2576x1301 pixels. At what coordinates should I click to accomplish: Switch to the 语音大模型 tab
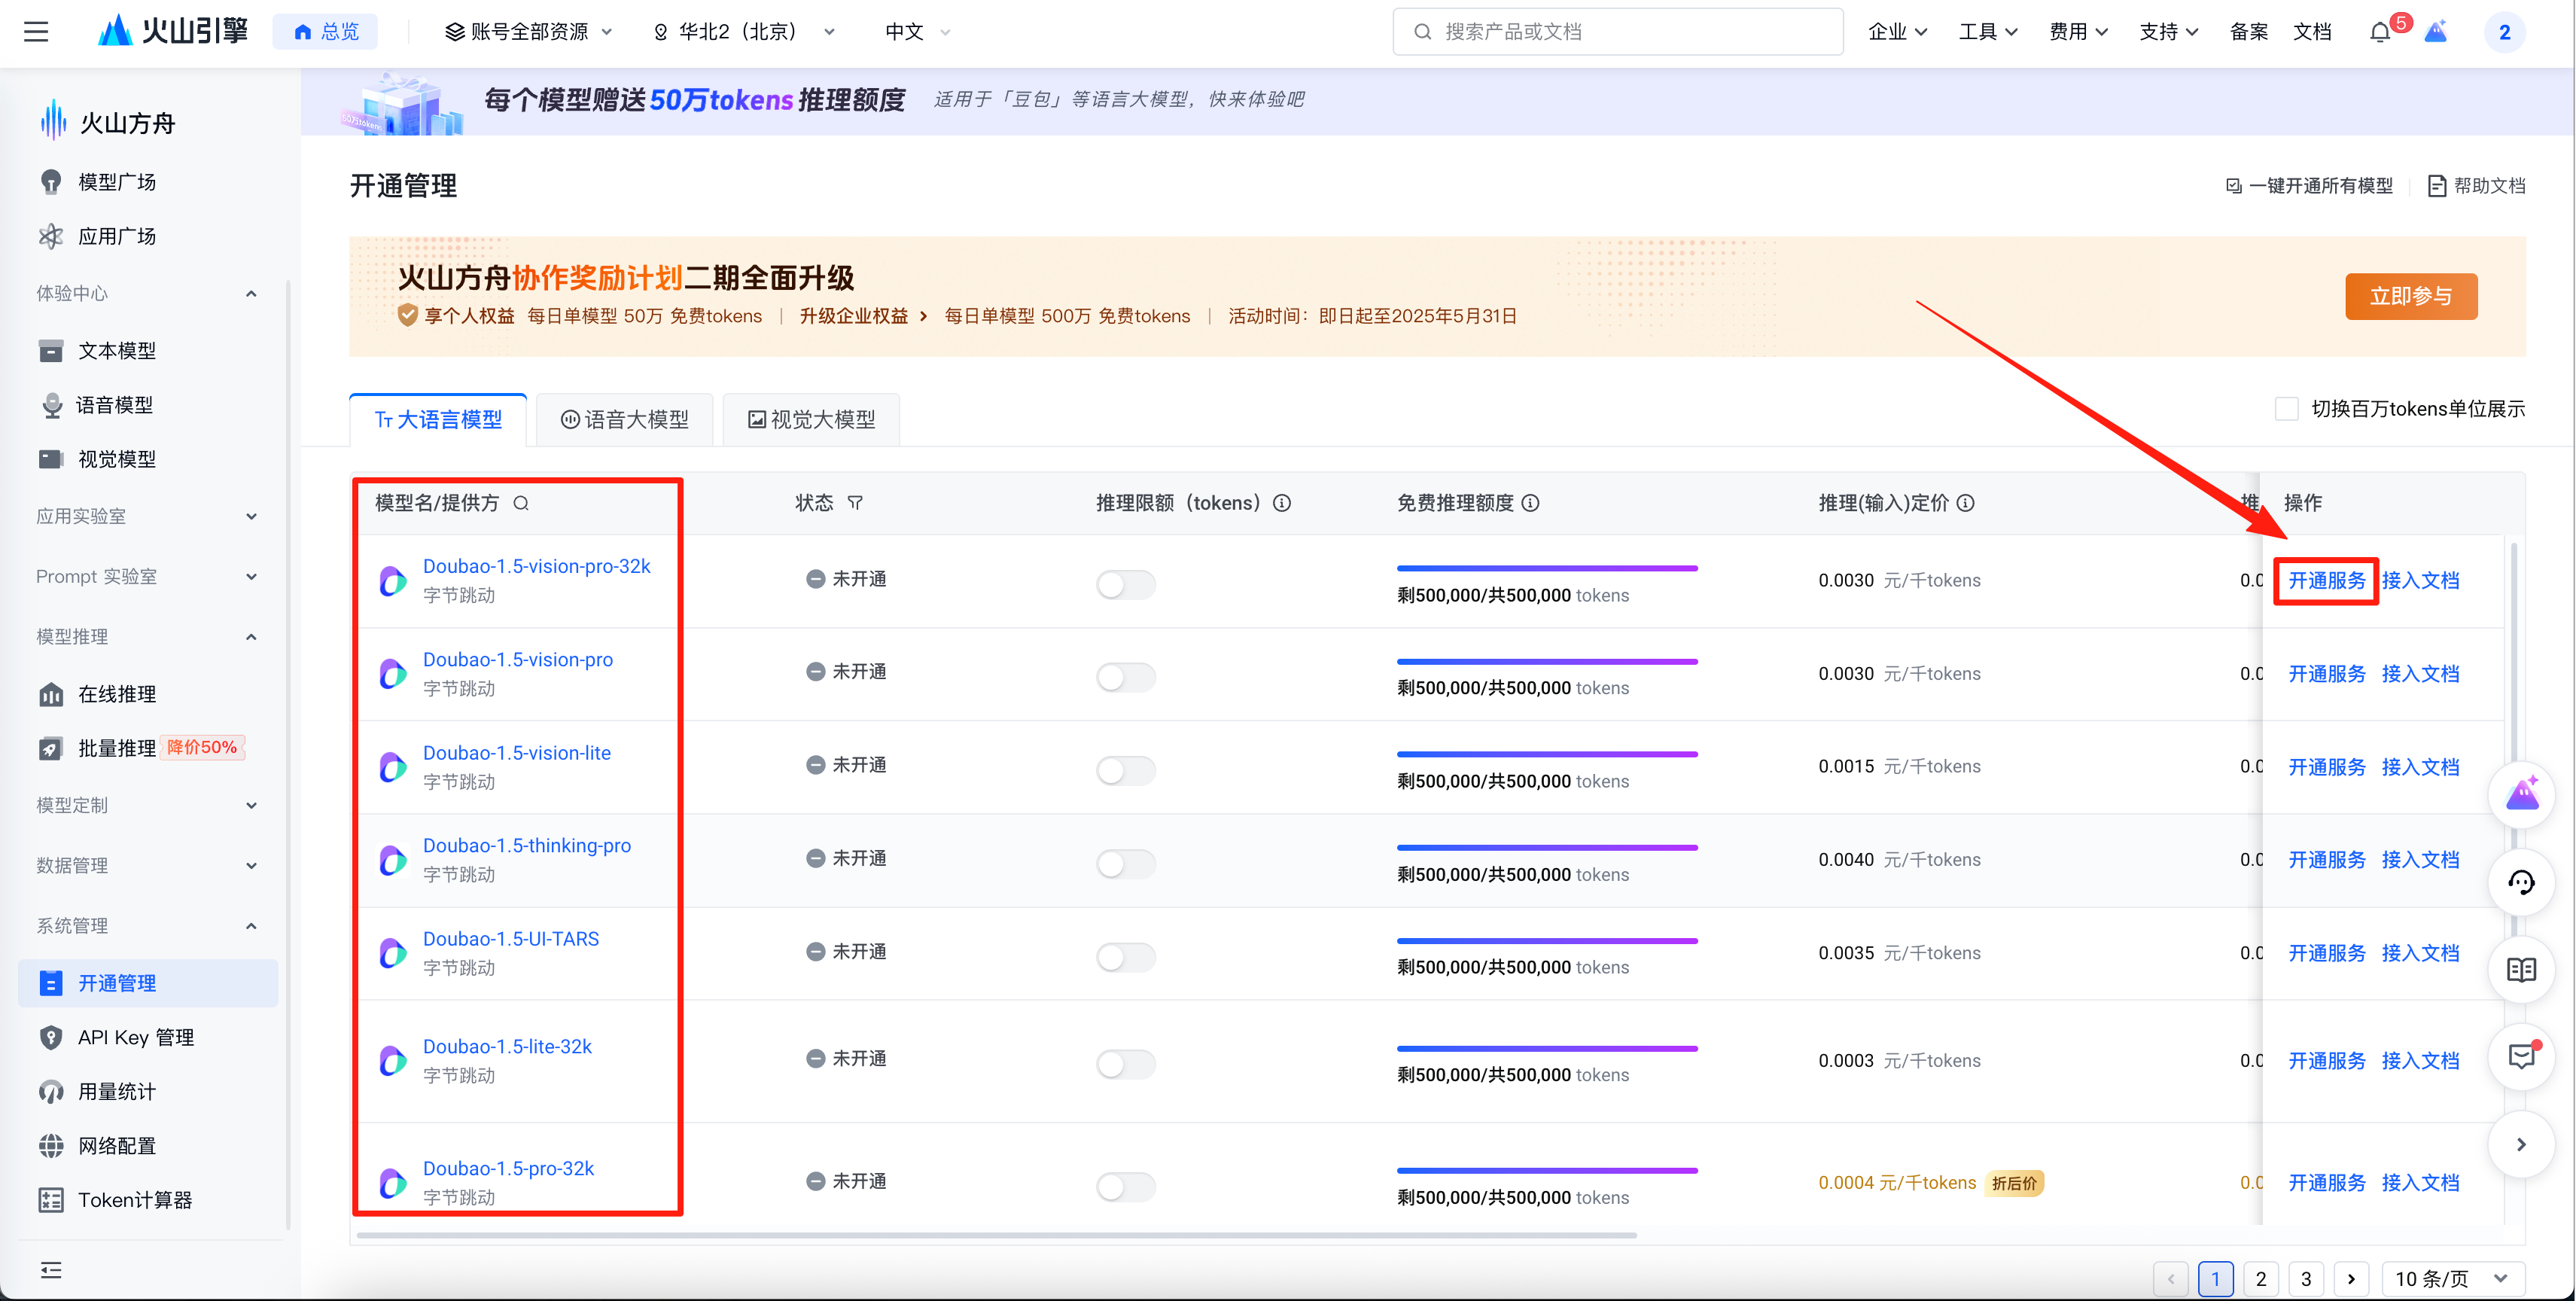click(x=625, y=420)
